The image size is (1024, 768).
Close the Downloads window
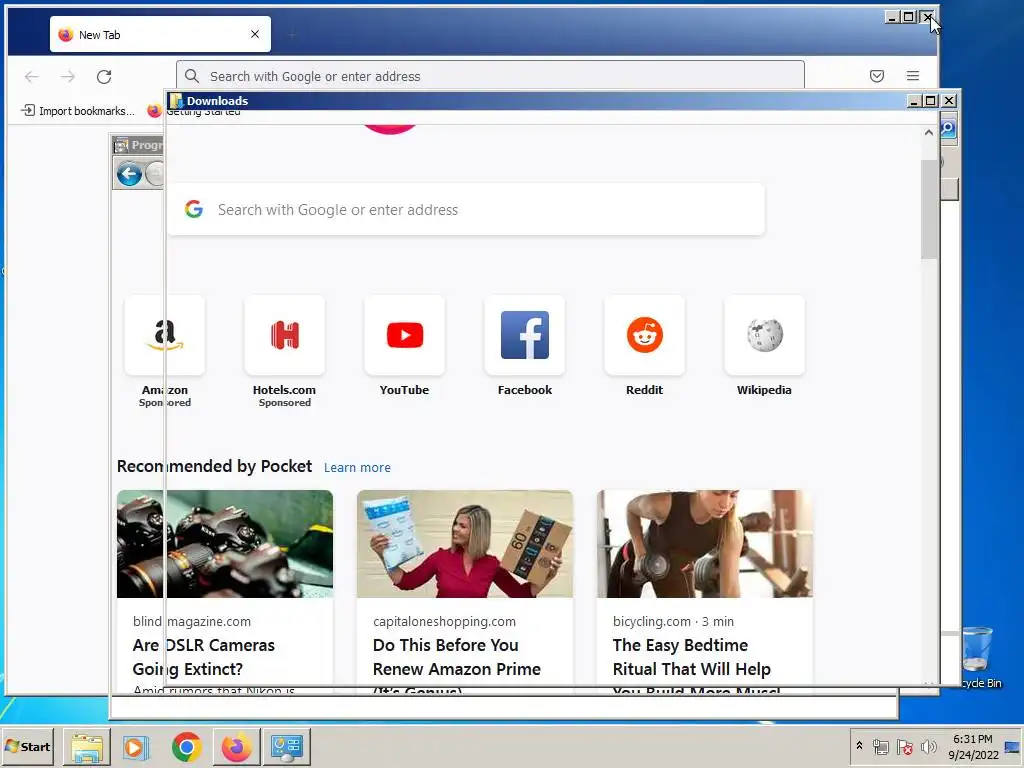pyautogui.click(x=949, y=101)
